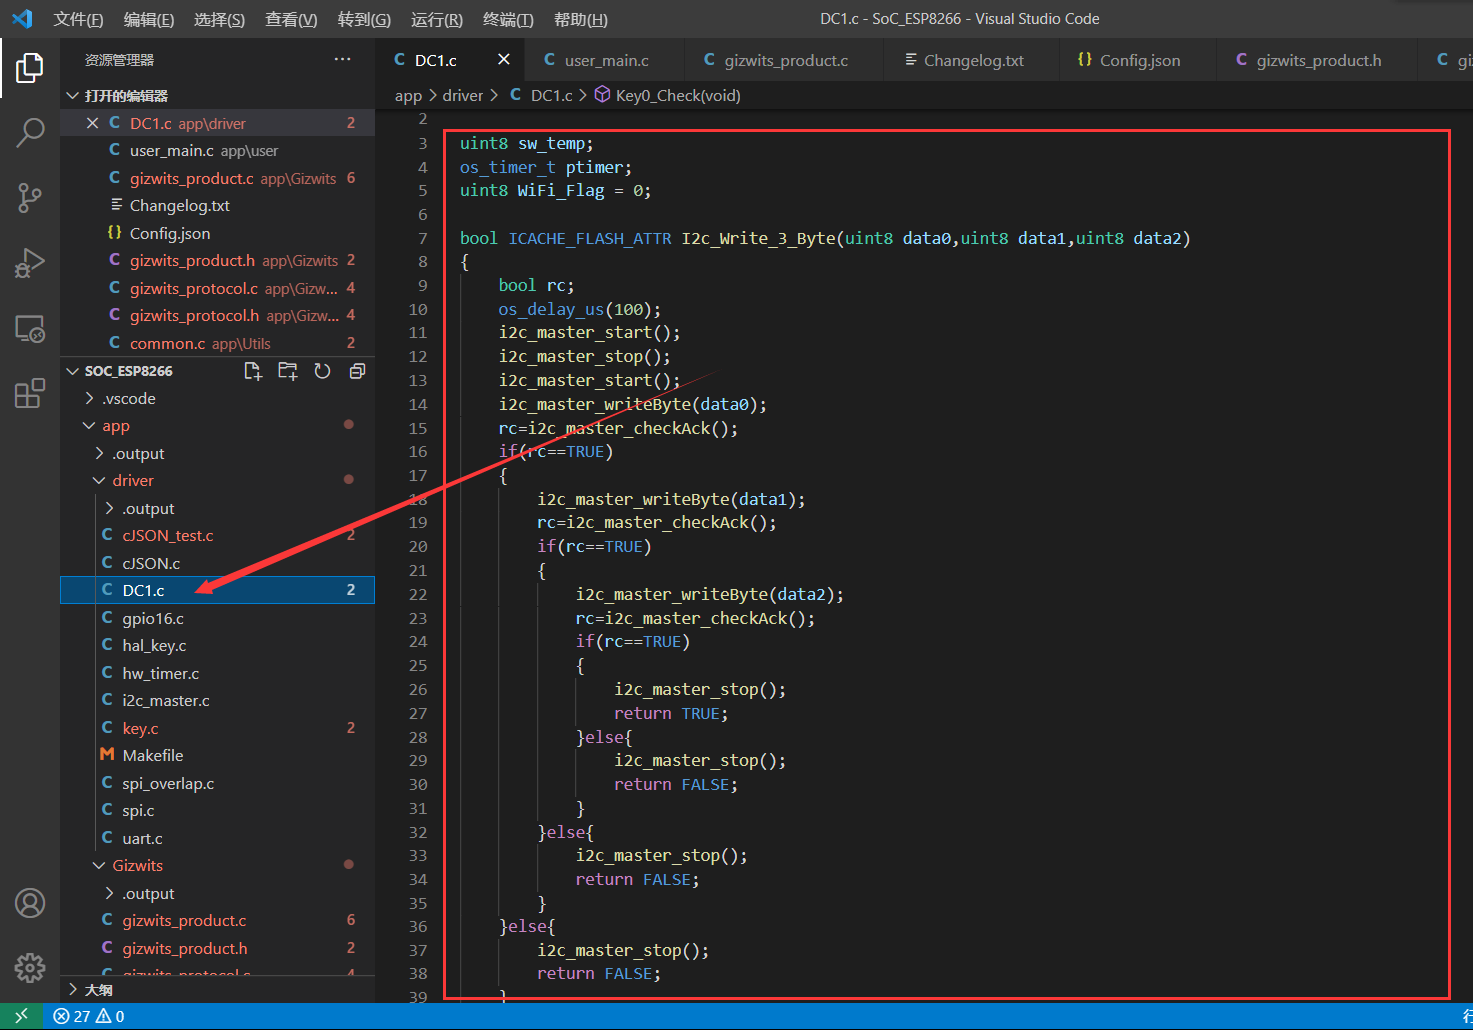The image size is (1473, 1030).
Task: Switch to the gizwits_product.c tab
Action: tap(785, 60)
